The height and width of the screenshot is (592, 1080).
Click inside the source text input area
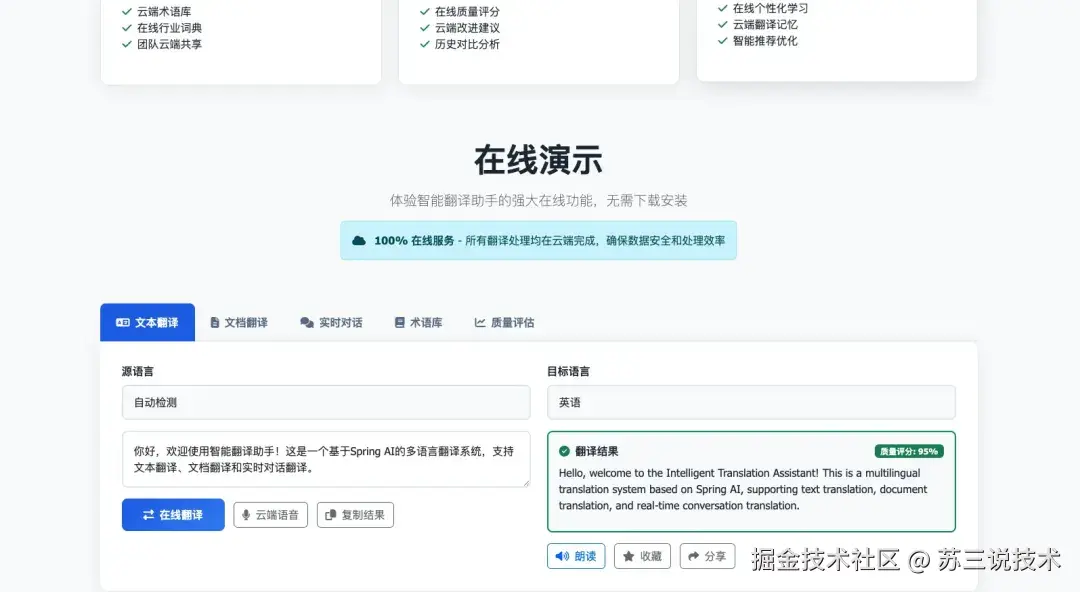coord(326,460)
